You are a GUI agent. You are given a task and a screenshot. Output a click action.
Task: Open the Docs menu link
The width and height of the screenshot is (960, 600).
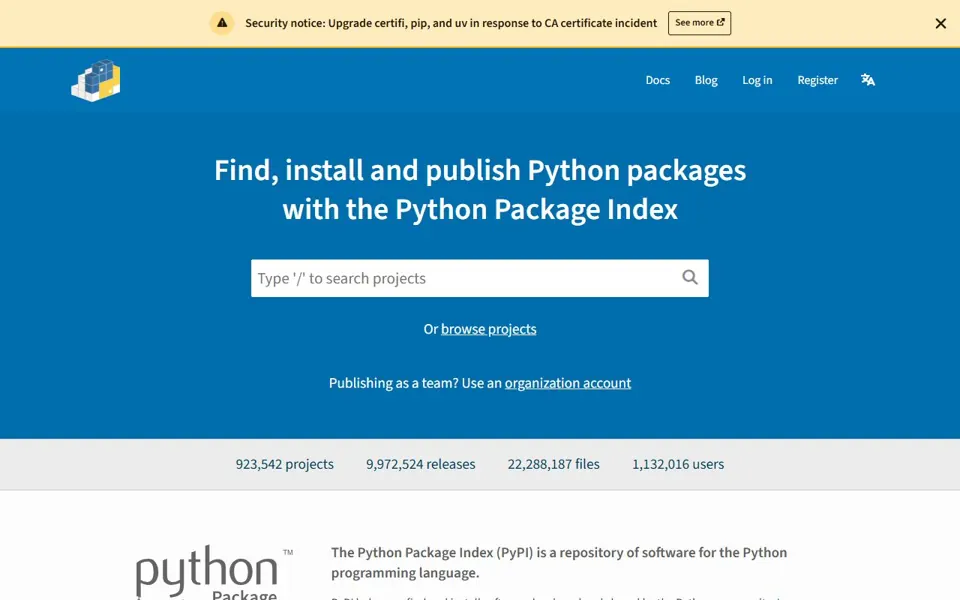pos(658,80)
